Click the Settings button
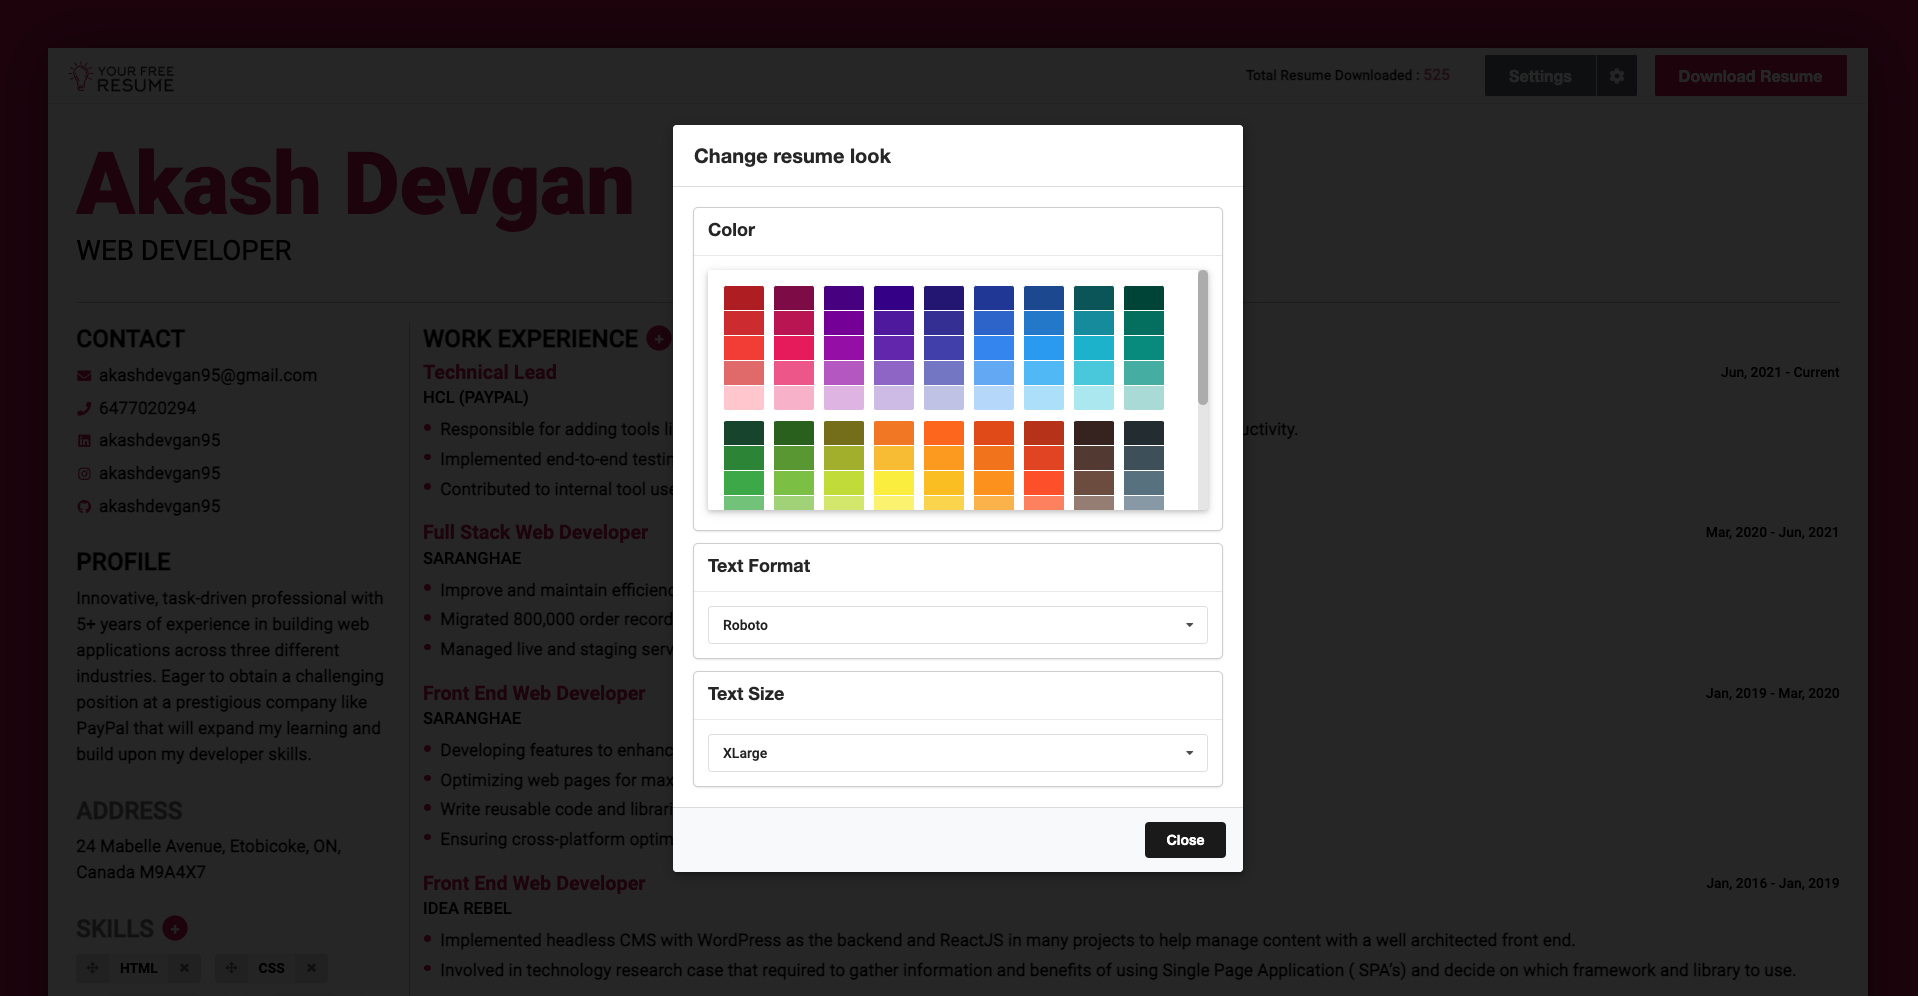 pos(1540,76)
